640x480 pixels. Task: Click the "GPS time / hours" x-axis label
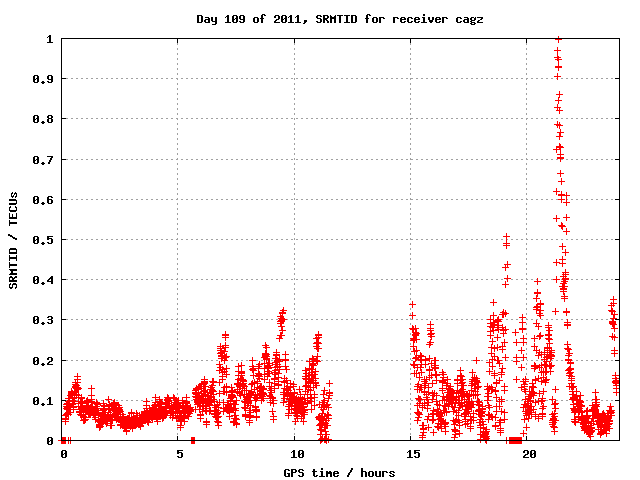click(x=339, y=472)
